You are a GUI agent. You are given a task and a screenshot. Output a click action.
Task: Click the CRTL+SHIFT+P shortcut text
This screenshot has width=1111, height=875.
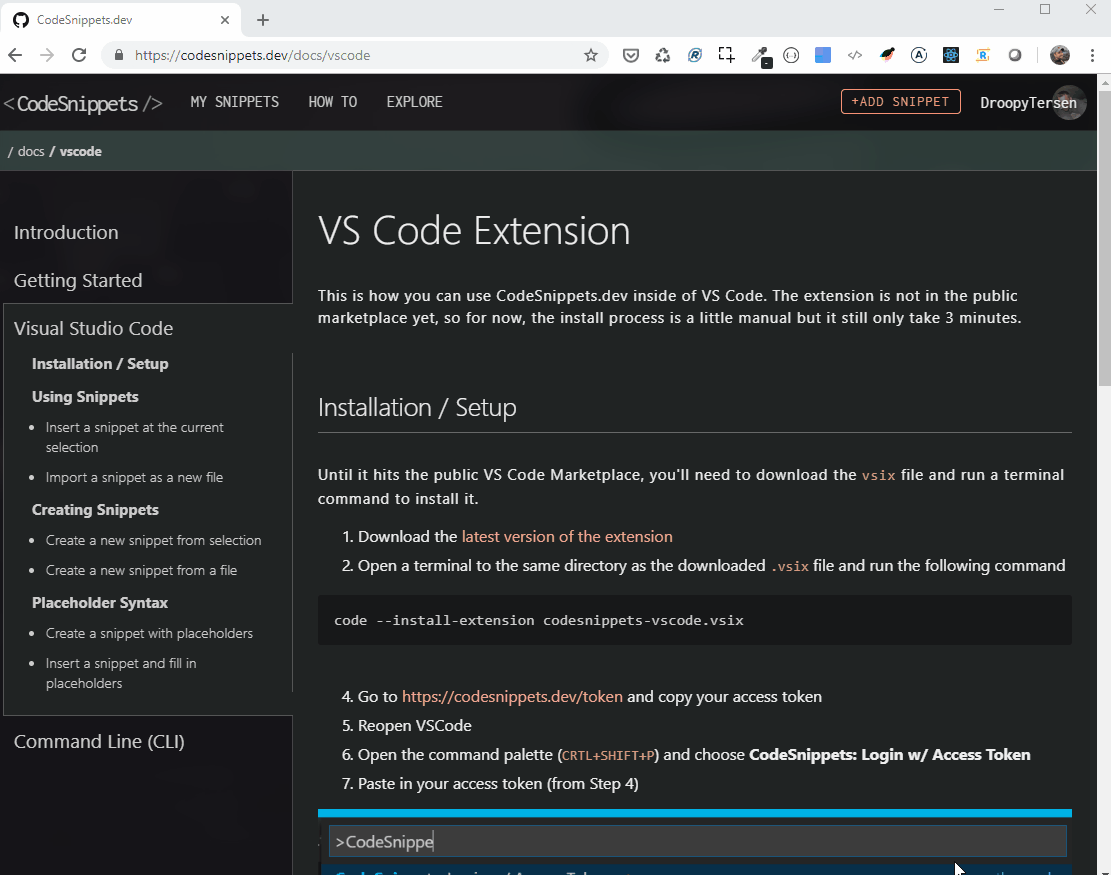pos(608,755)
